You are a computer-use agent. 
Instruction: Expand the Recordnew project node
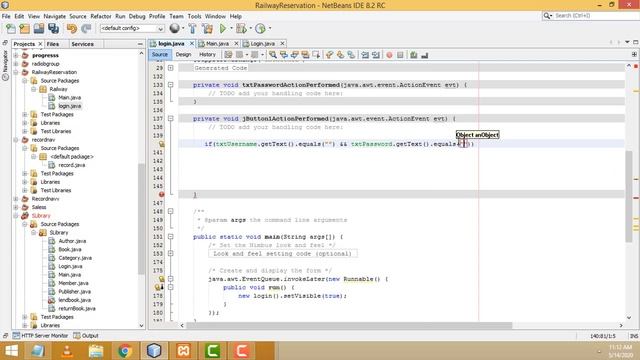(16, 199)
